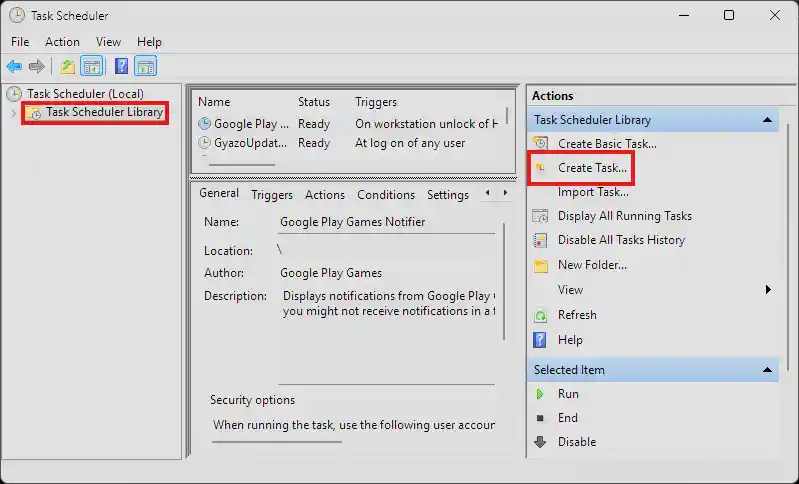Click the task Name field Google Play Games Notifier

point(386,222)
